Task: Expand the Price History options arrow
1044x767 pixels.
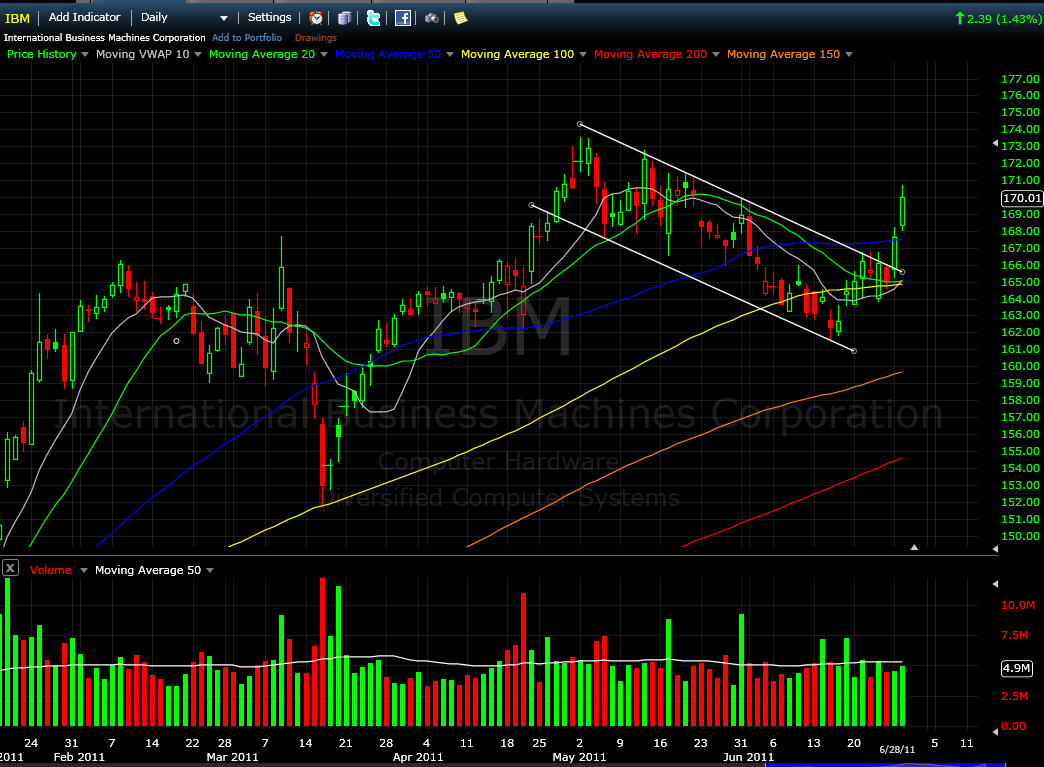Action: pos(85,55)
